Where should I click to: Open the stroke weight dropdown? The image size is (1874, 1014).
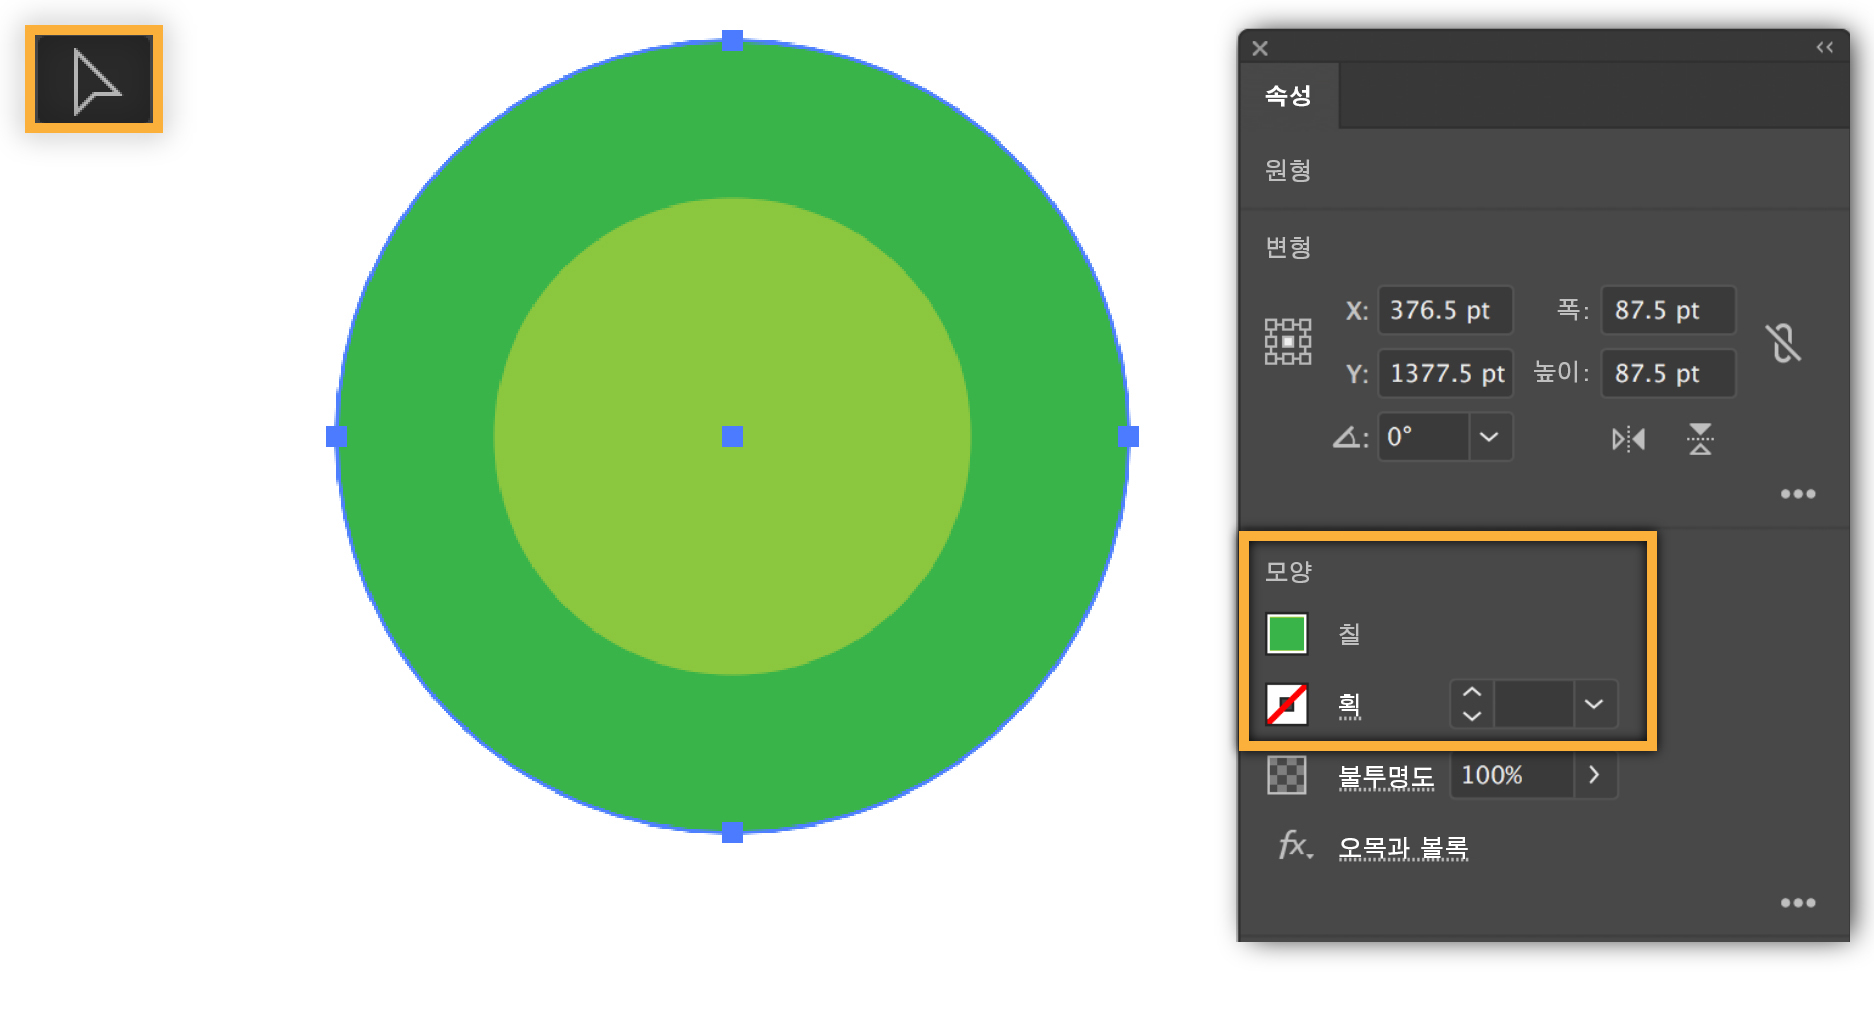pyautogui.click(x=1595, y=704)
